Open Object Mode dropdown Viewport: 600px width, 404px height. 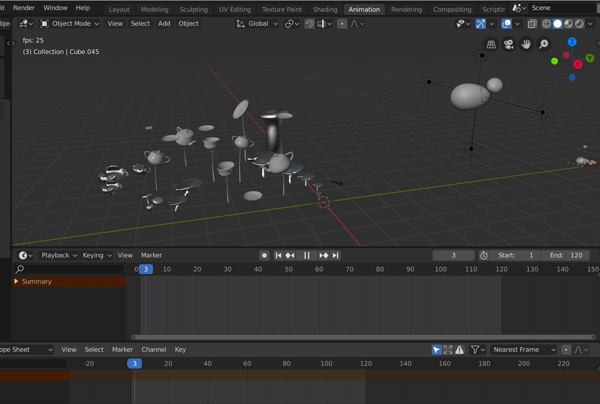[70, 24]
